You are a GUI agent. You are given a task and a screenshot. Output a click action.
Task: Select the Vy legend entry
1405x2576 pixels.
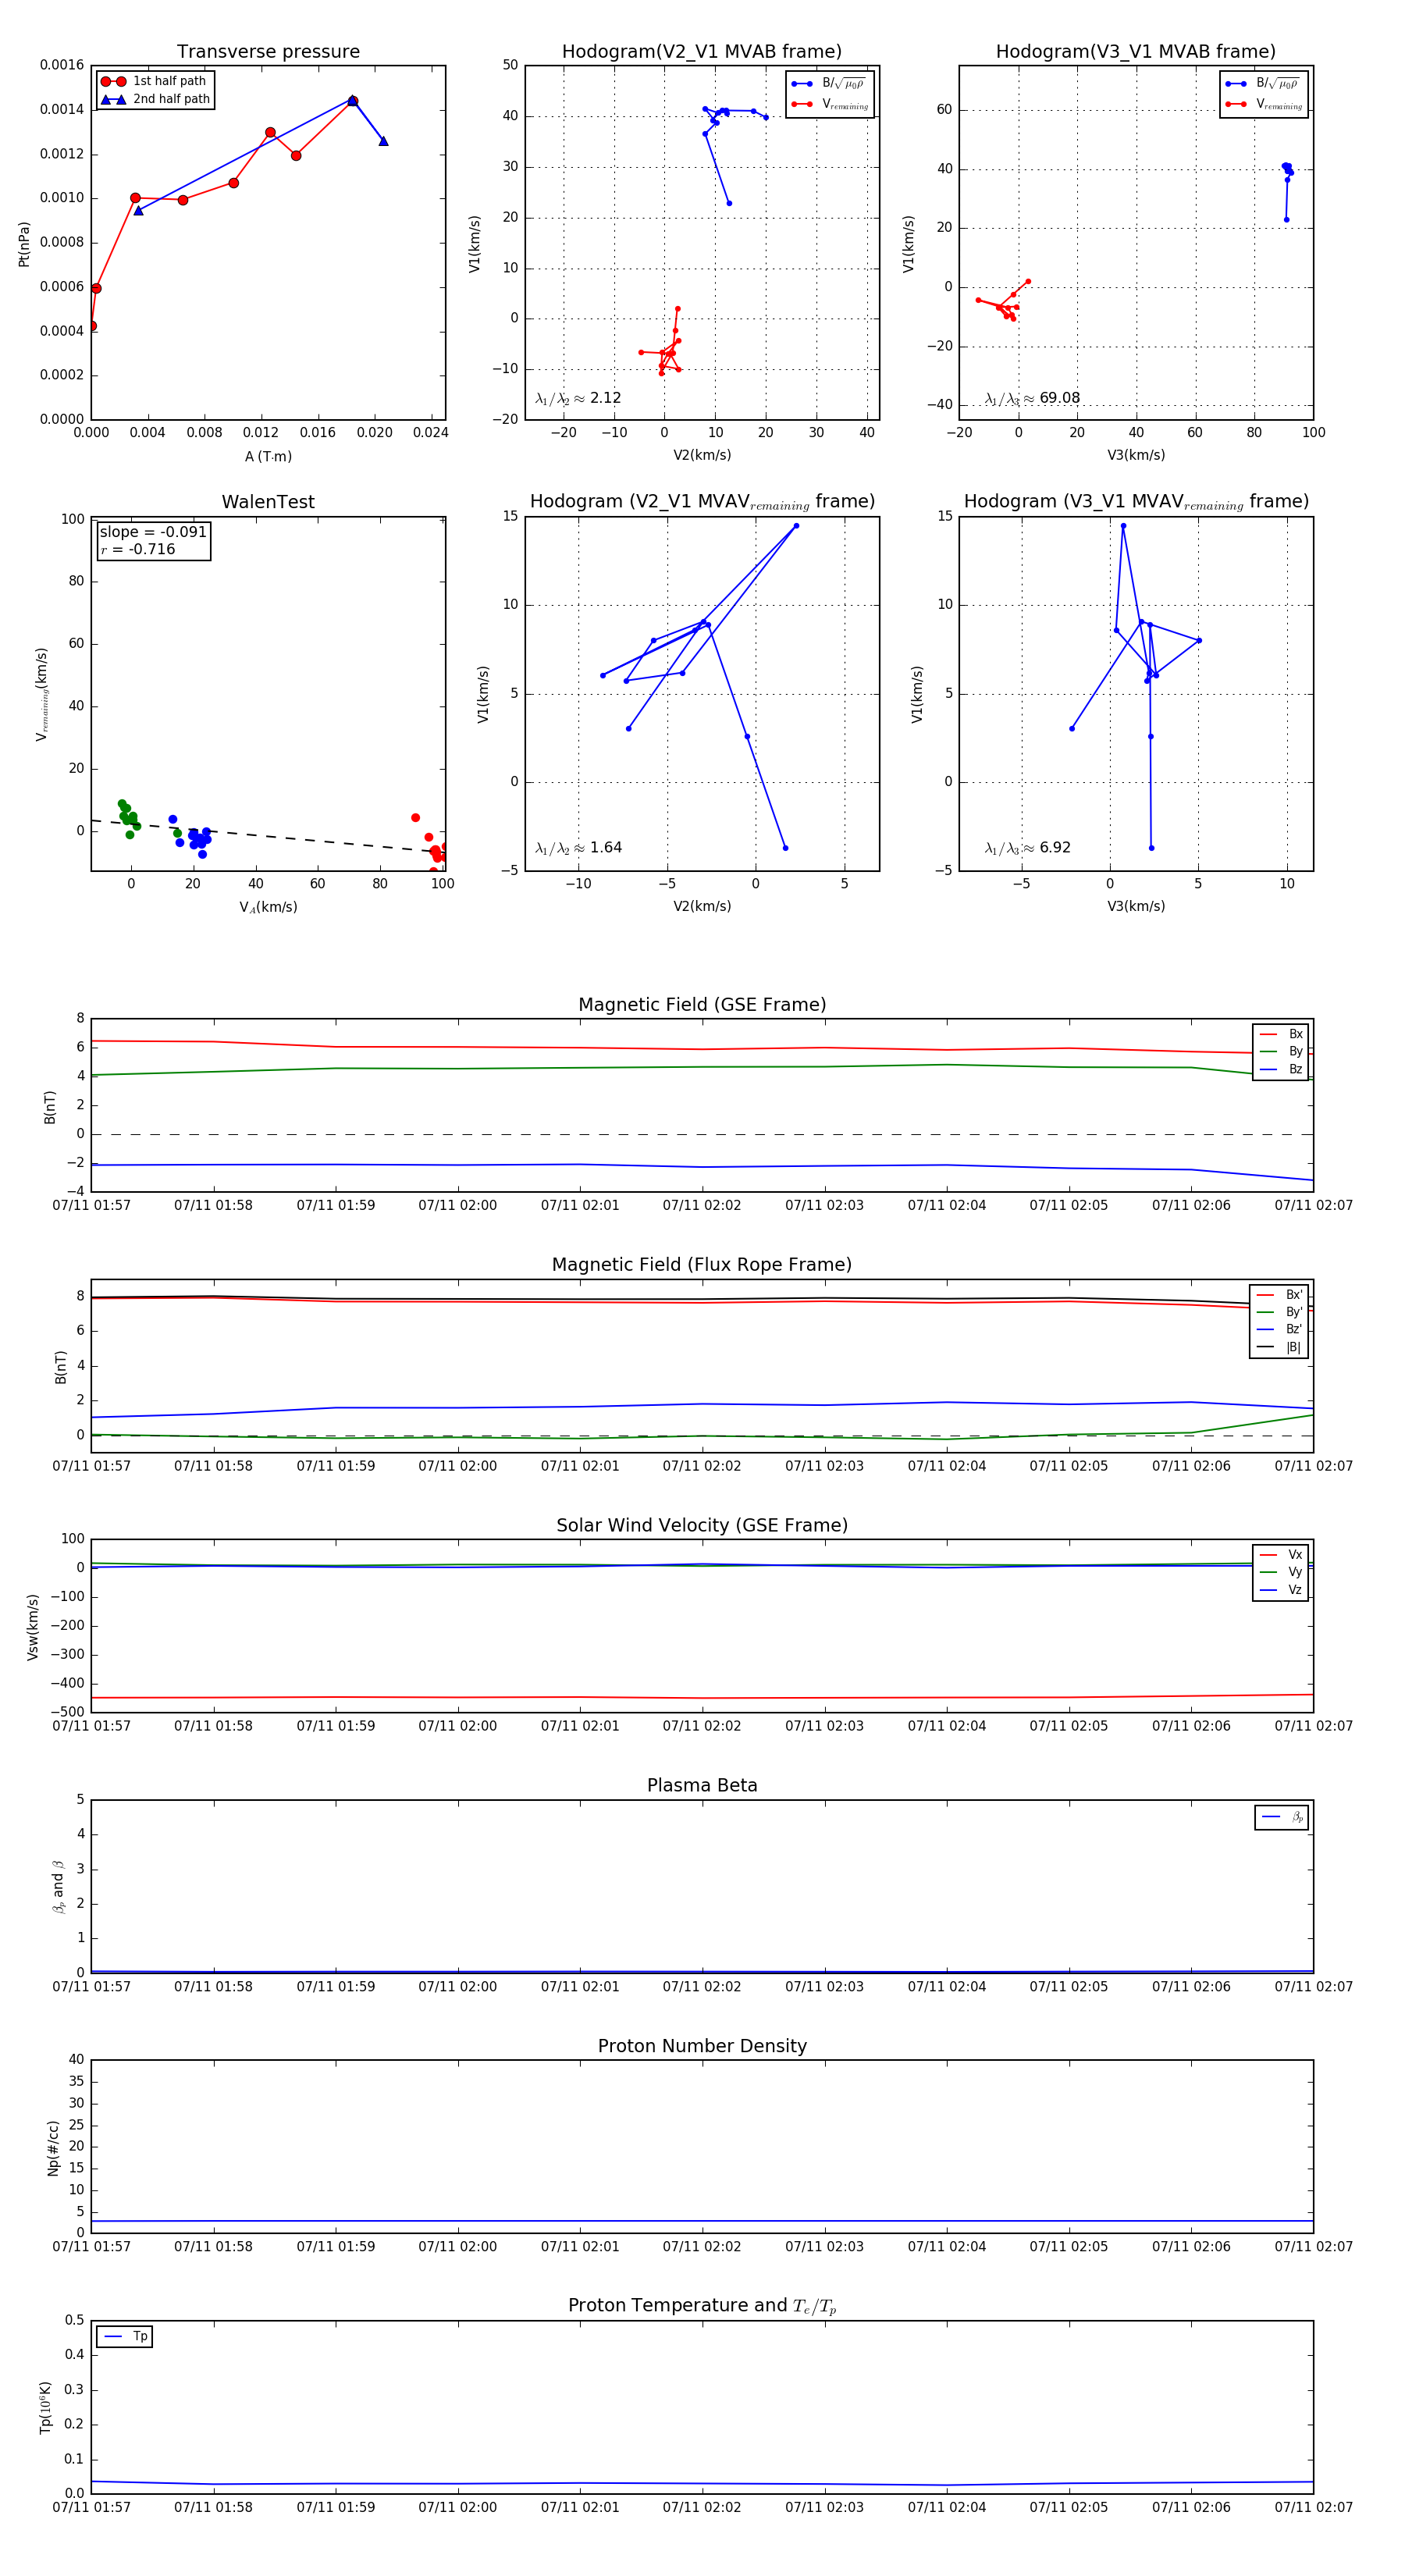(1281, 1572)
